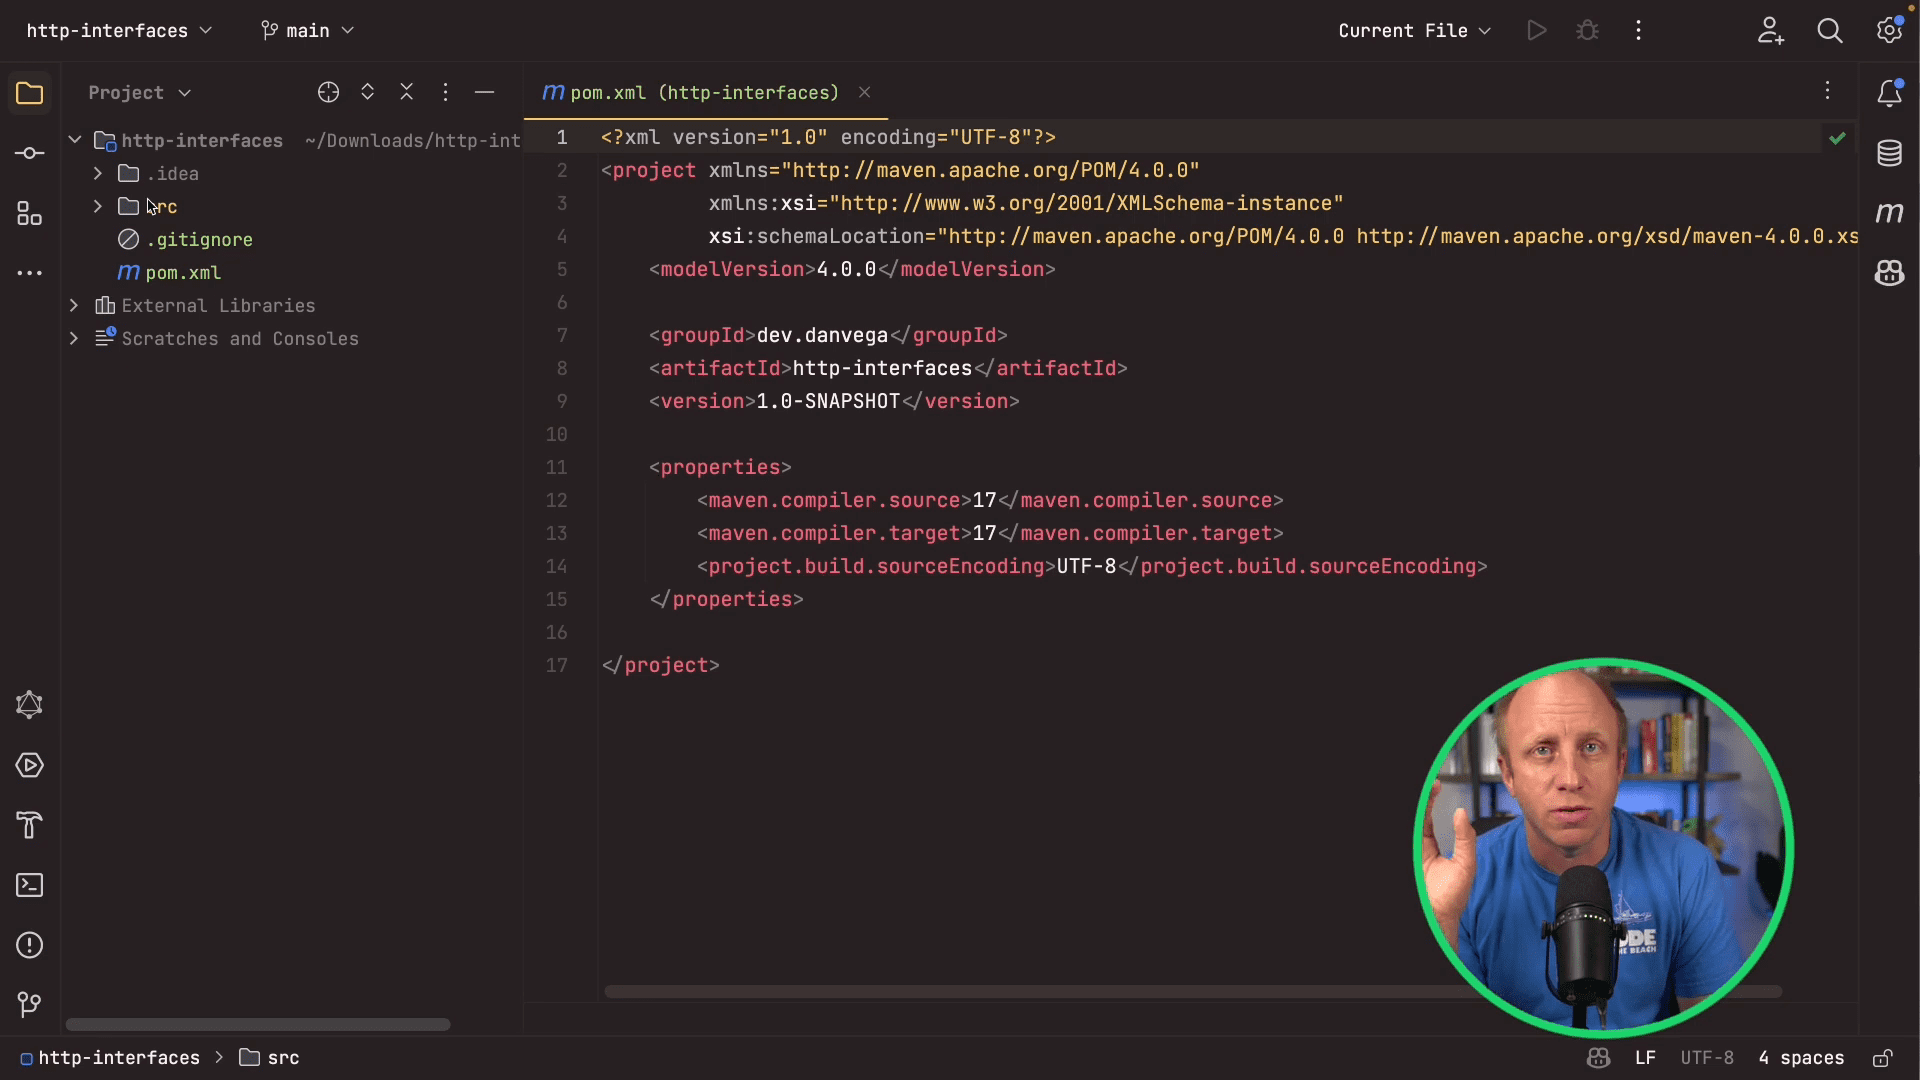Image resolution: width=1920 pixels, height=1080 pixels.
Task: Start debugging with the bug icon
Action: [1588, 30]
